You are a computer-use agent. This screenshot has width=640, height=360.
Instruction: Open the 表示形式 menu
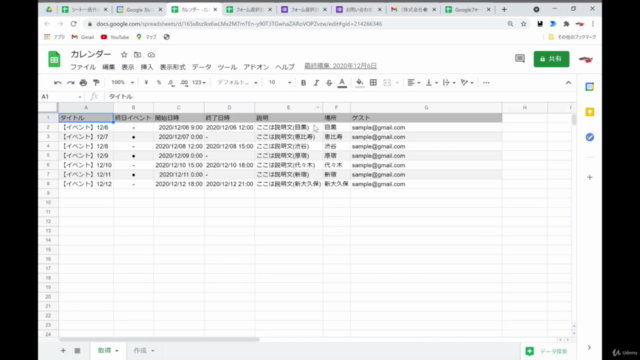172,67
